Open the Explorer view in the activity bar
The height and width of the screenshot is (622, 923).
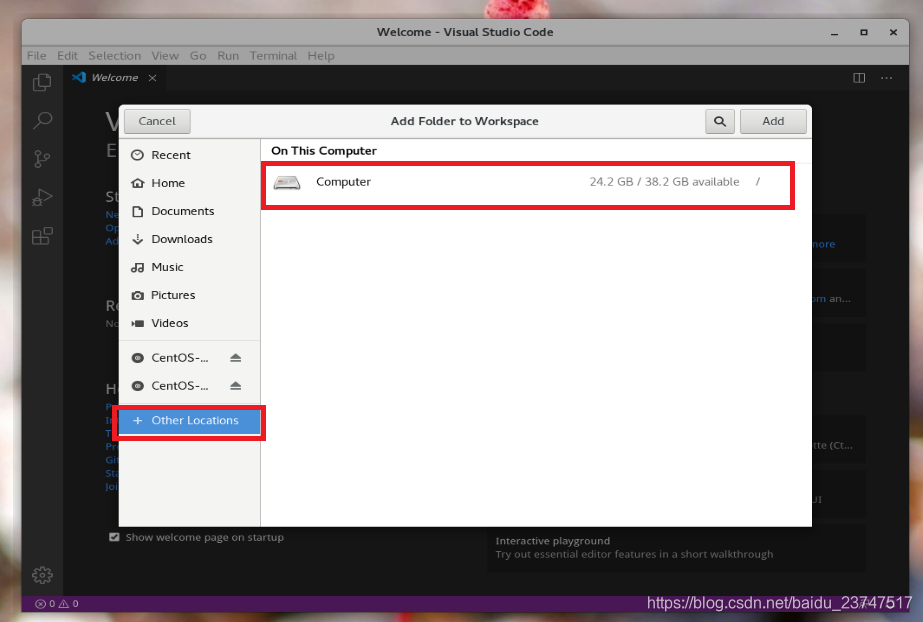[x=42, y=82]
